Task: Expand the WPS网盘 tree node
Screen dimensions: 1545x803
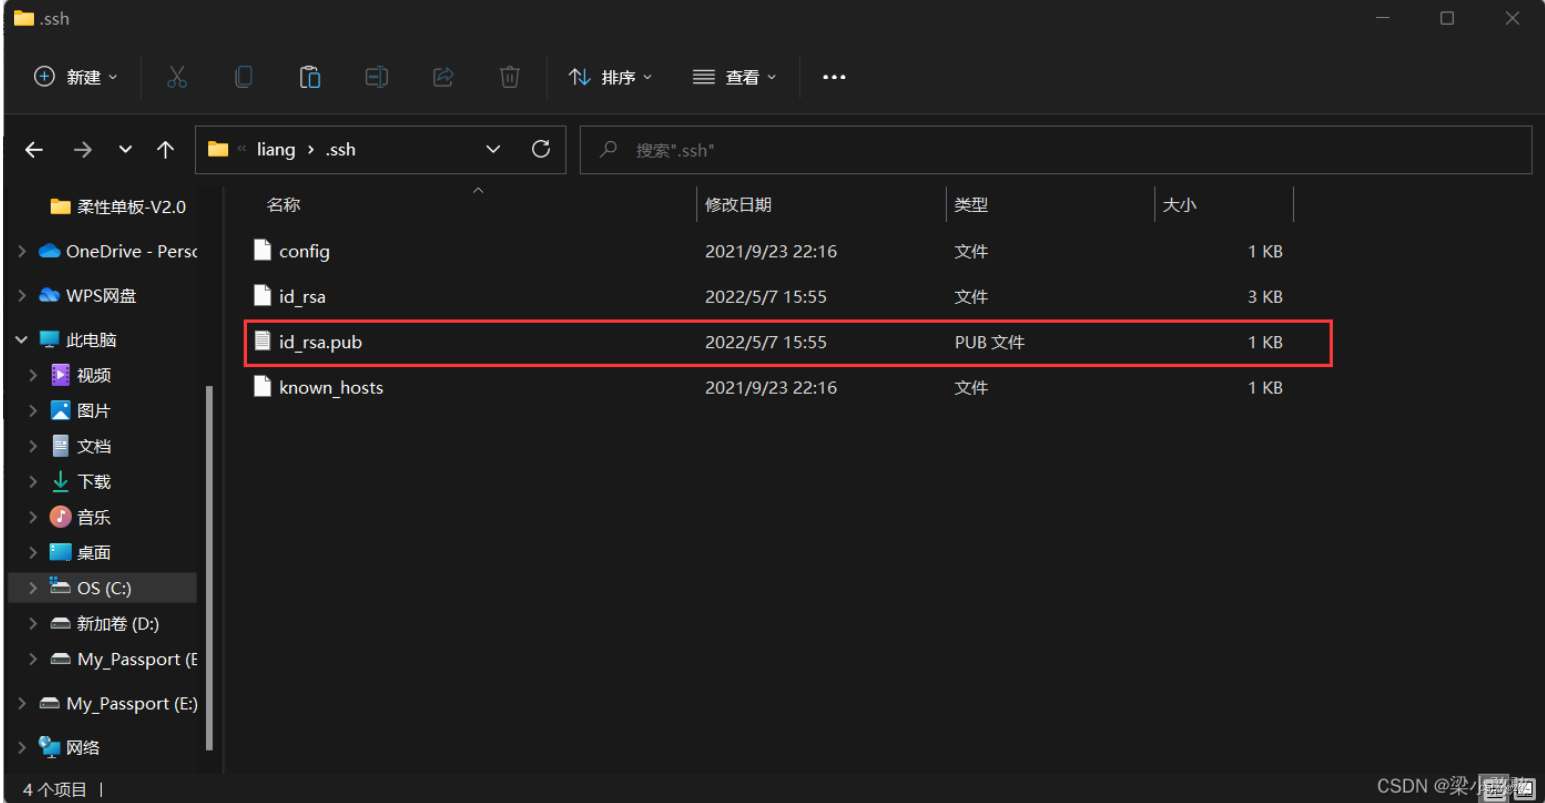Action: 22,295
